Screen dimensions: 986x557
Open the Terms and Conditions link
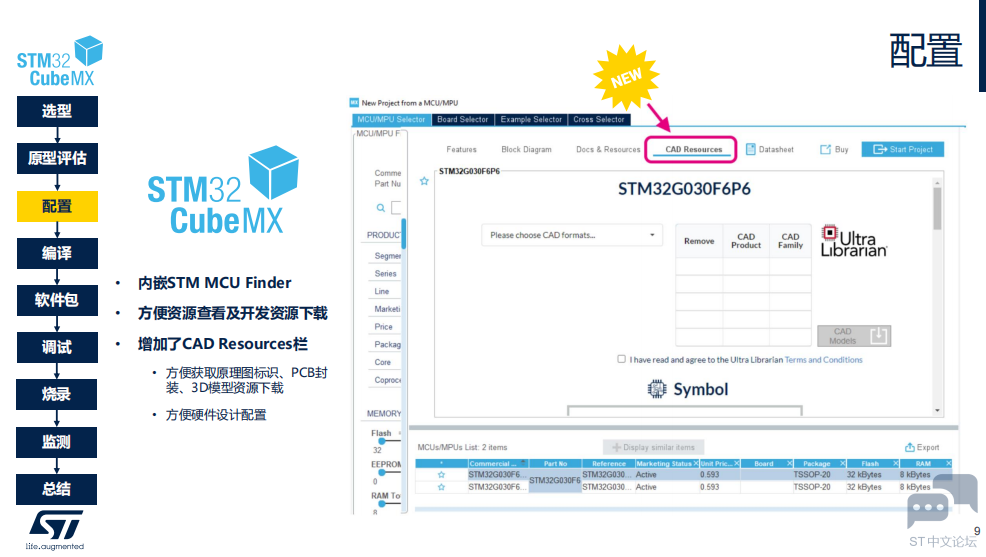[823, 360]
